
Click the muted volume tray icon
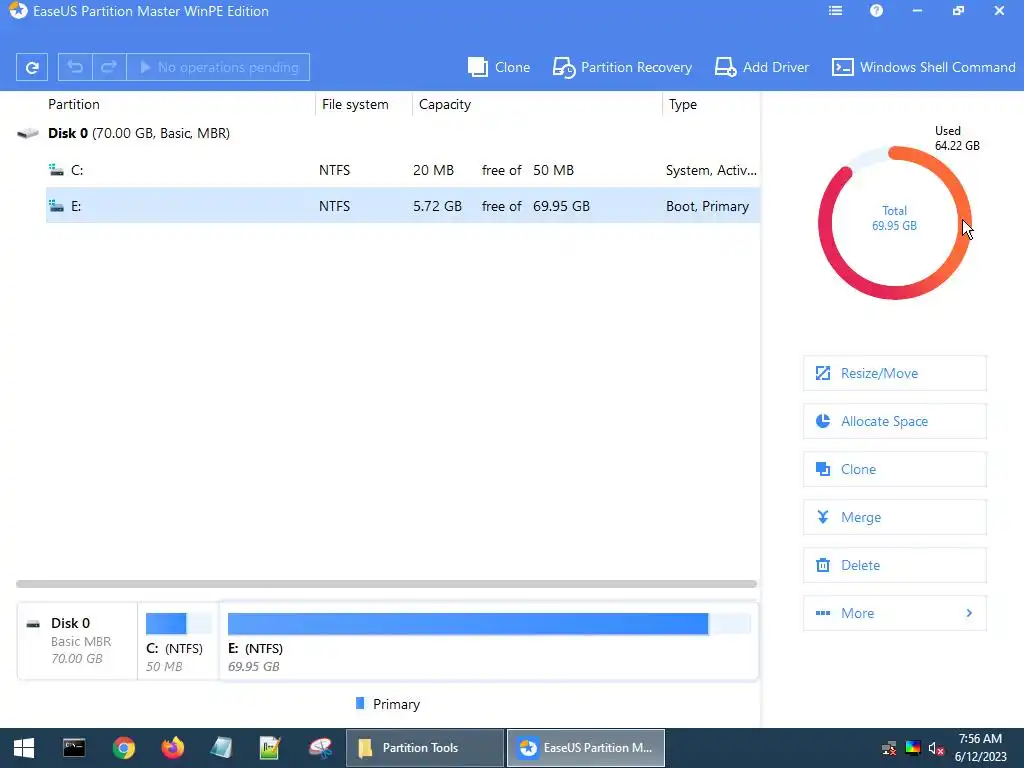[x=936, y=748]
